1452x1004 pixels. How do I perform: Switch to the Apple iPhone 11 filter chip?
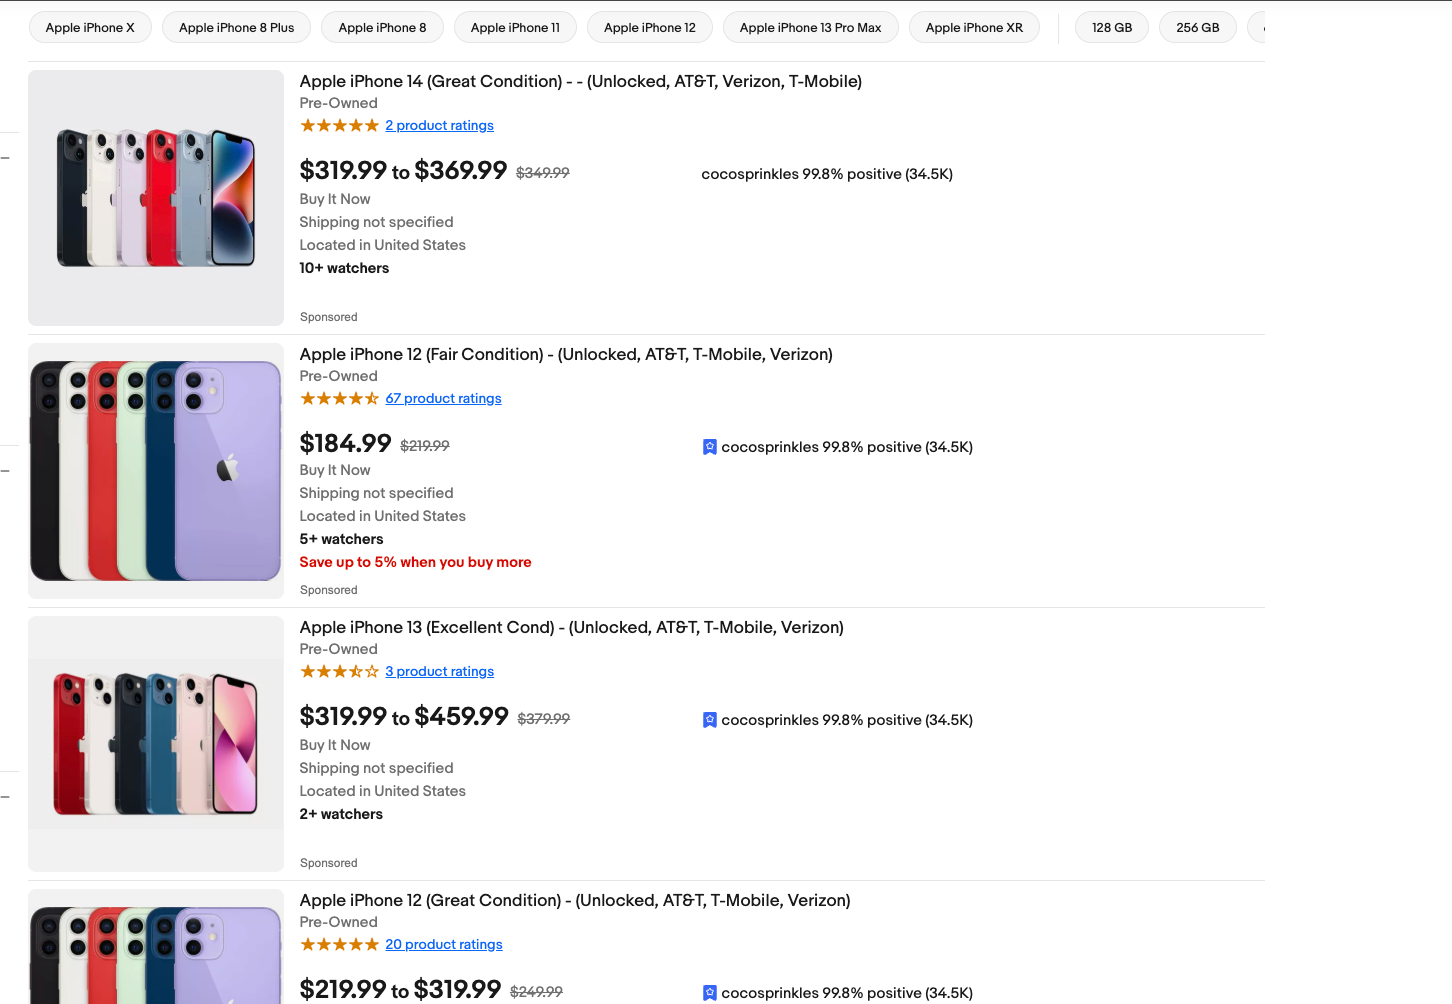pyautogui.click(x=515, y=27)
